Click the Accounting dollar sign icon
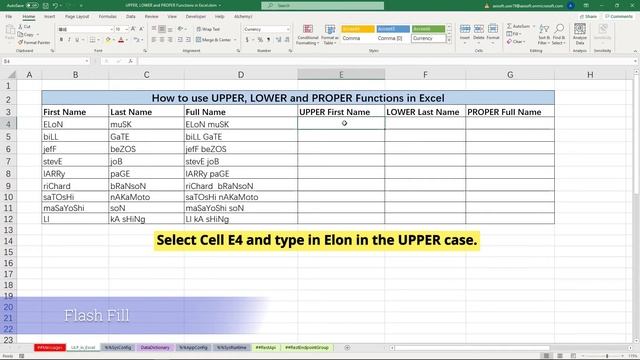Image resolution: width=640 pixels, height=360 pixels. point(247,40)
